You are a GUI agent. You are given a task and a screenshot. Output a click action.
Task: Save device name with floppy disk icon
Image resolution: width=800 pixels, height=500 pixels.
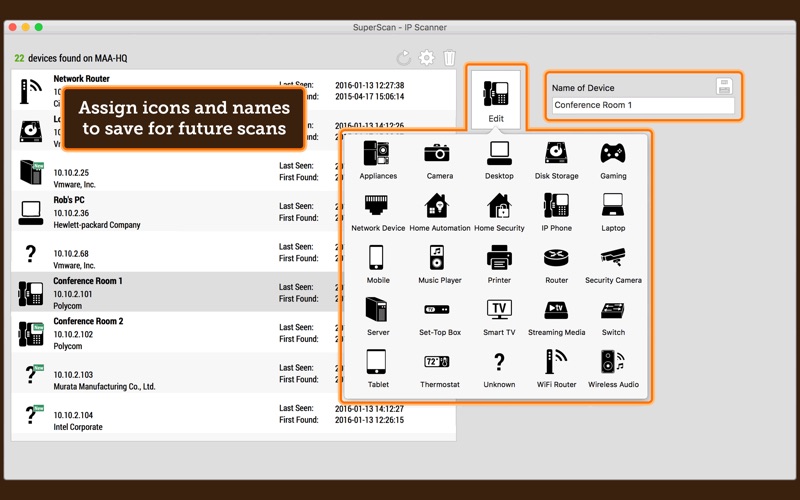pos(724,87)
